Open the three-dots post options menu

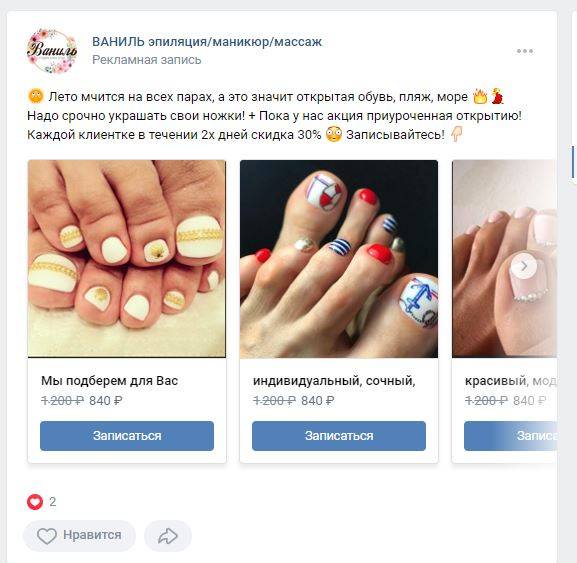[525, 51]
